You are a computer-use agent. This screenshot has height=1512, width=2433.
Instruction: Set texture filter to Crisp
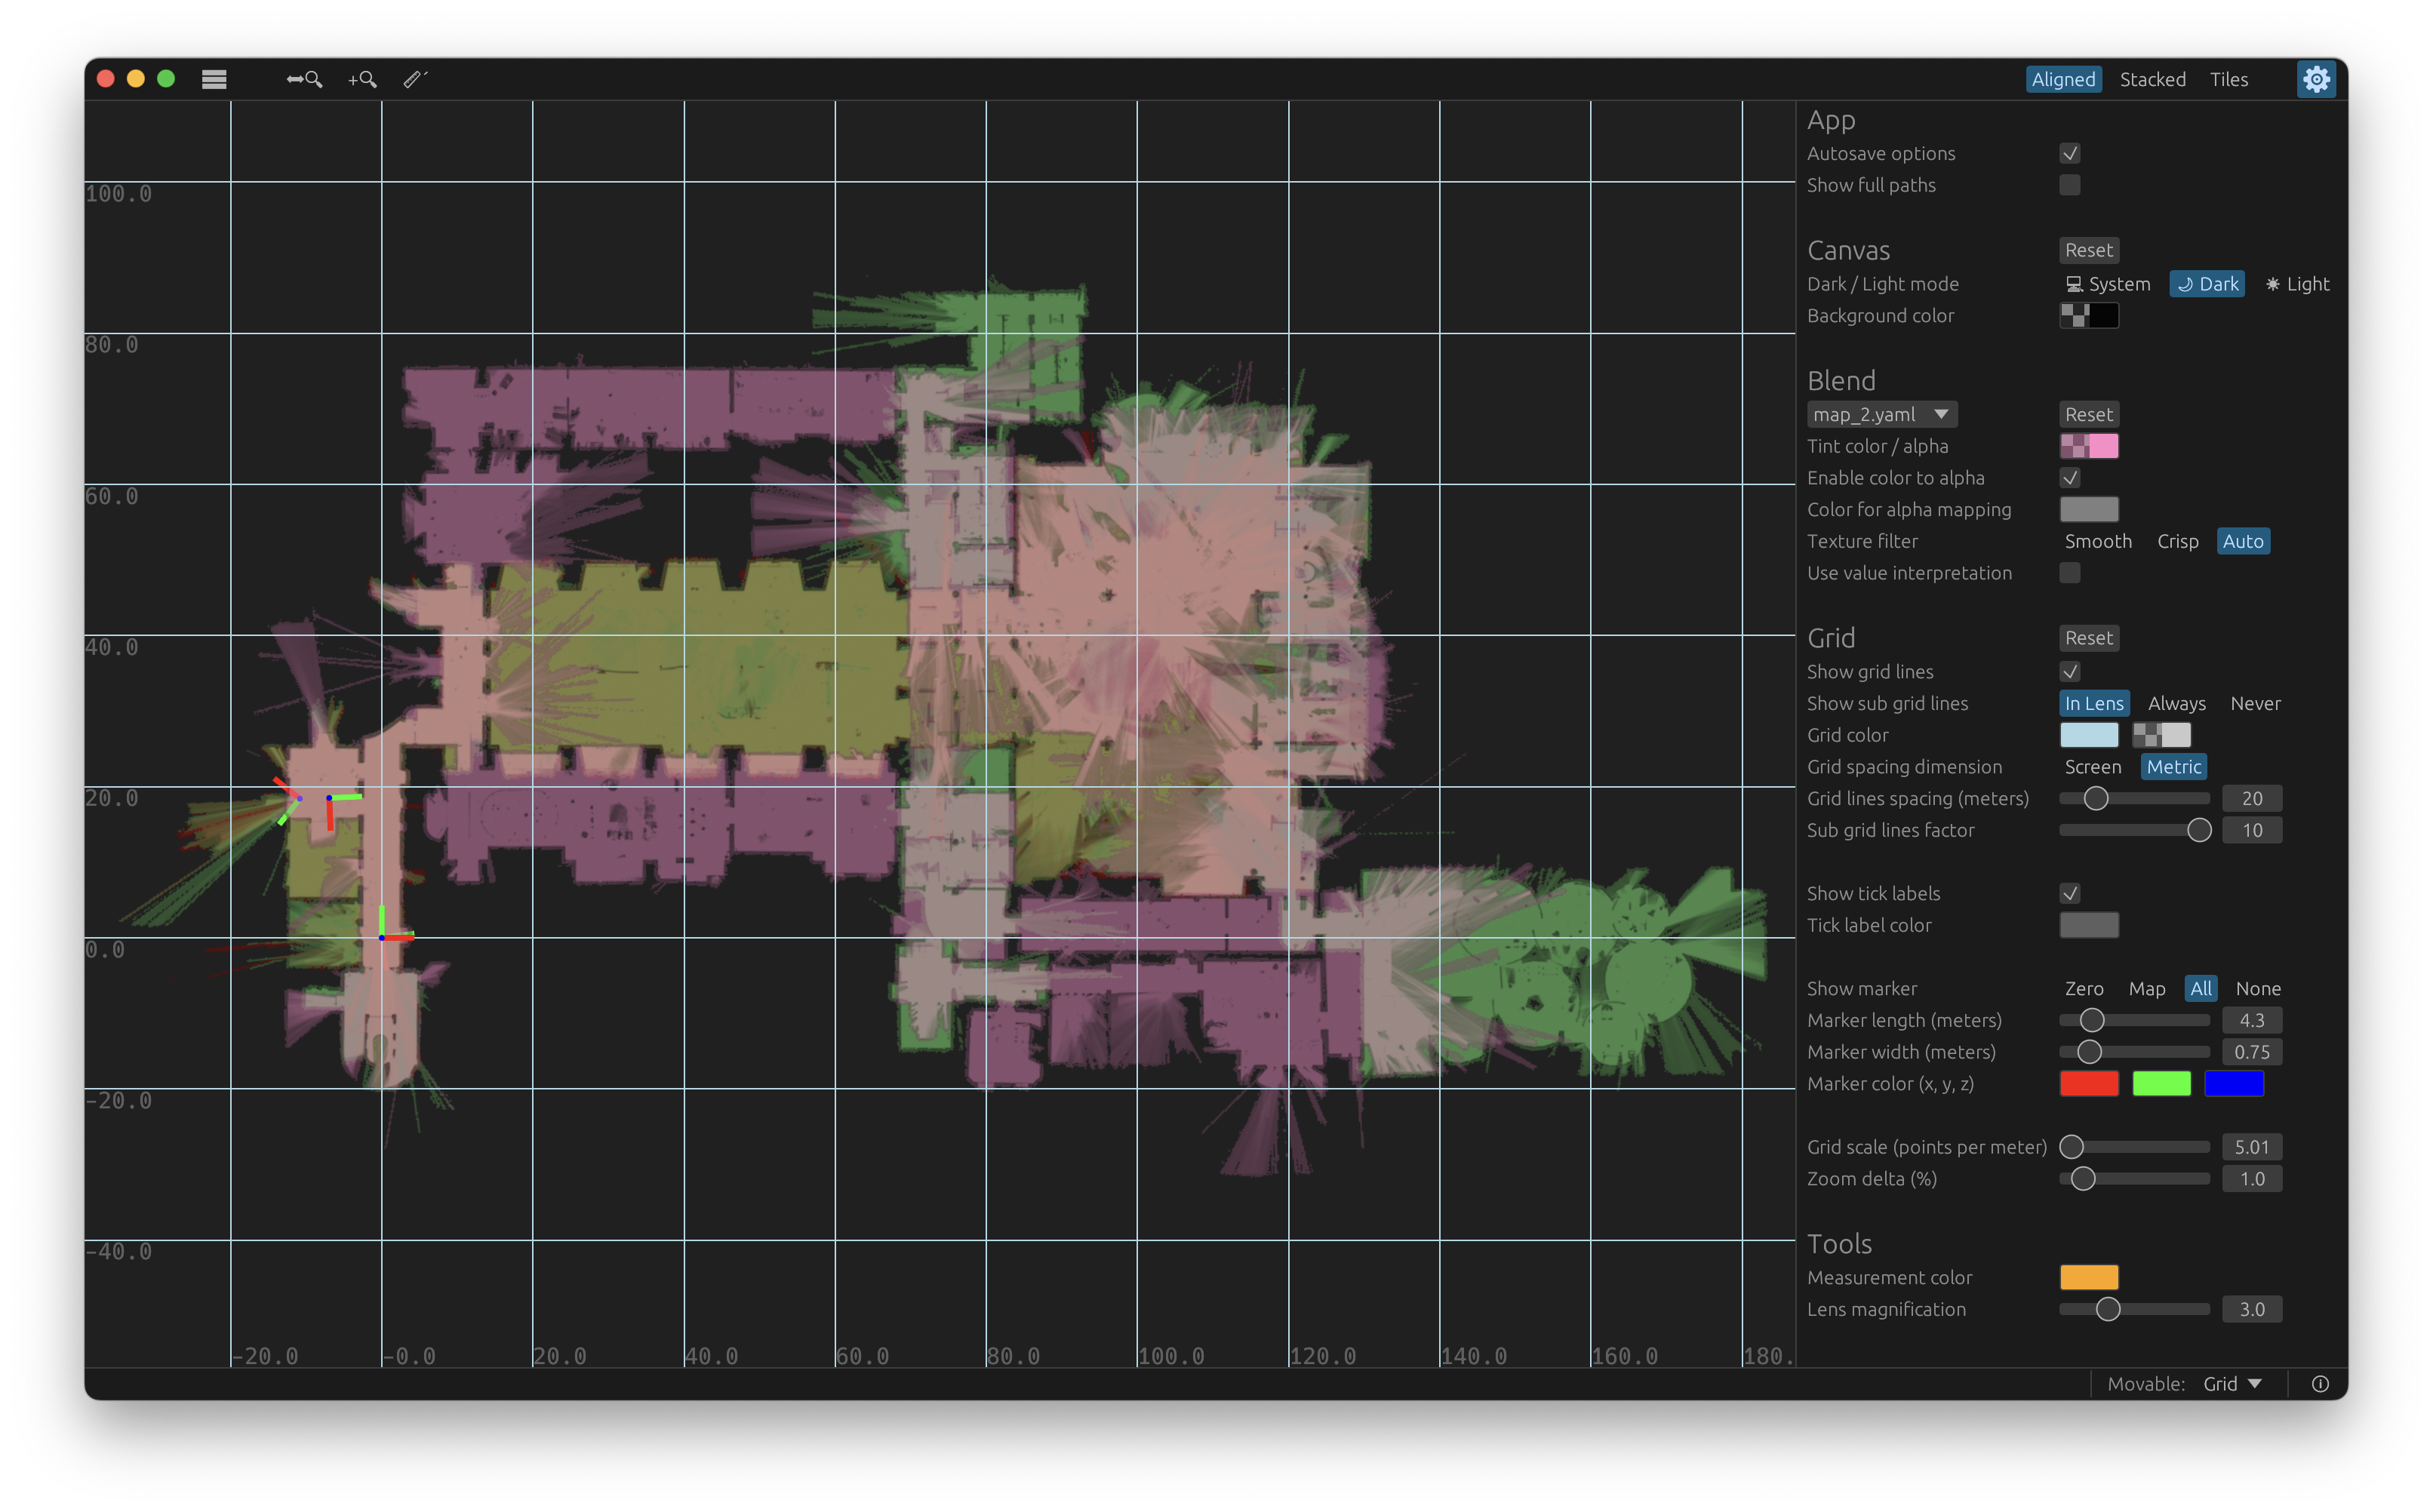[x=2177, y=541]
